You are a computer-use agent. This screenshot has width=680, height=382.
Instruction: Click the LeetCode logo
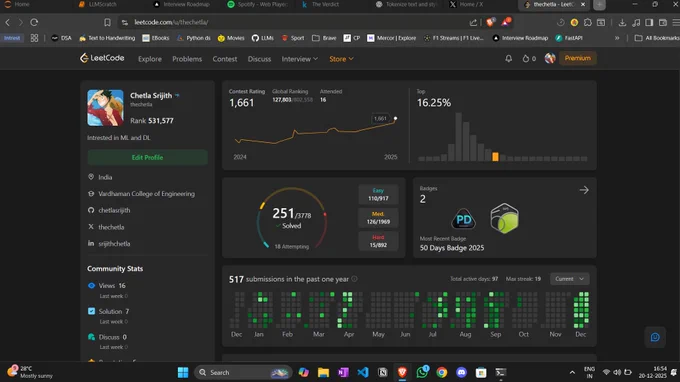[x=102, y=58]
